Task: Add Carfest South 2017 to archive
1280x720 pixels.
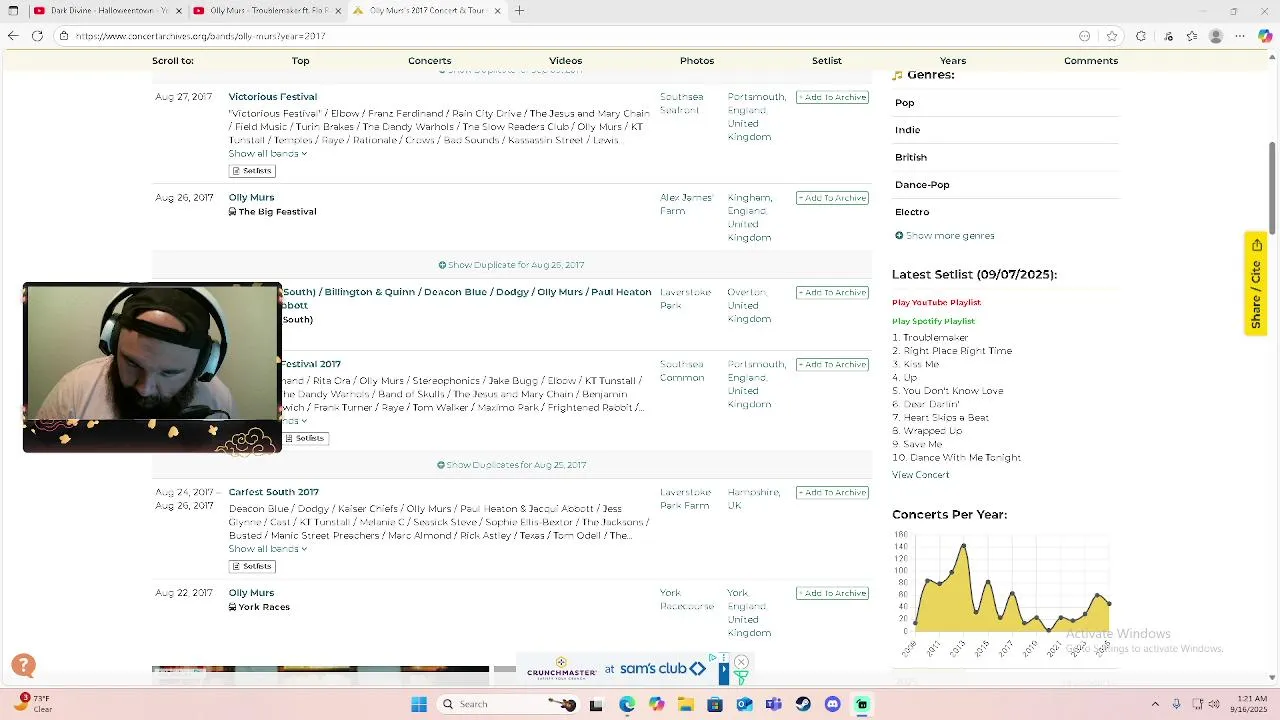Action: 832,493
